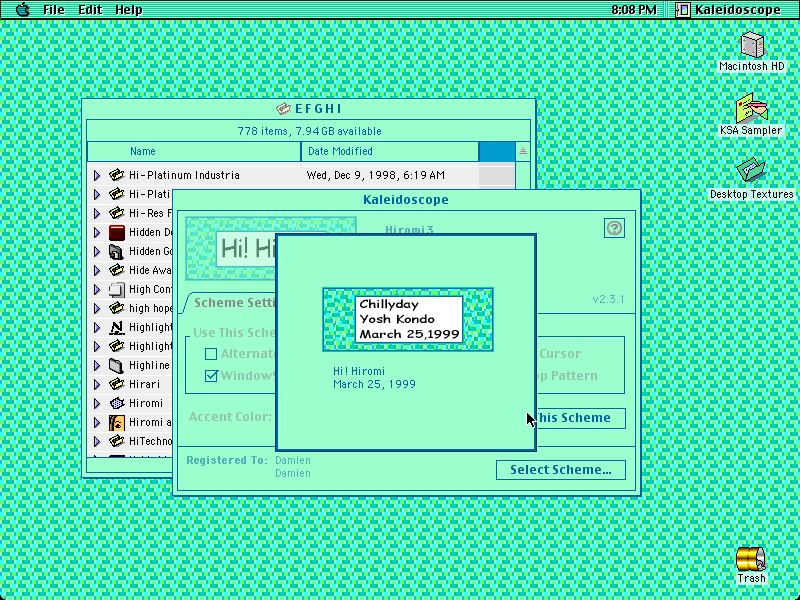Click the 8:08 PM menu bar clock
800x600 pixels.
click(x=634, y=10)
